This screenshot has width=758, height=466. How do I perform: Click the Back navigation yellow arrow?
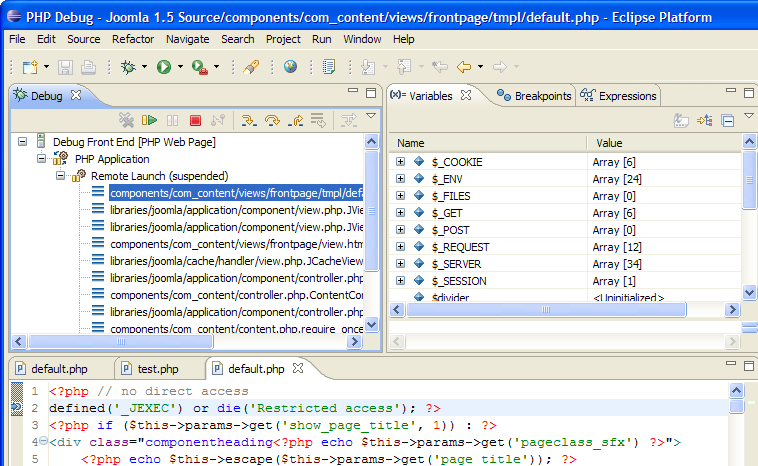pos(464,67)
